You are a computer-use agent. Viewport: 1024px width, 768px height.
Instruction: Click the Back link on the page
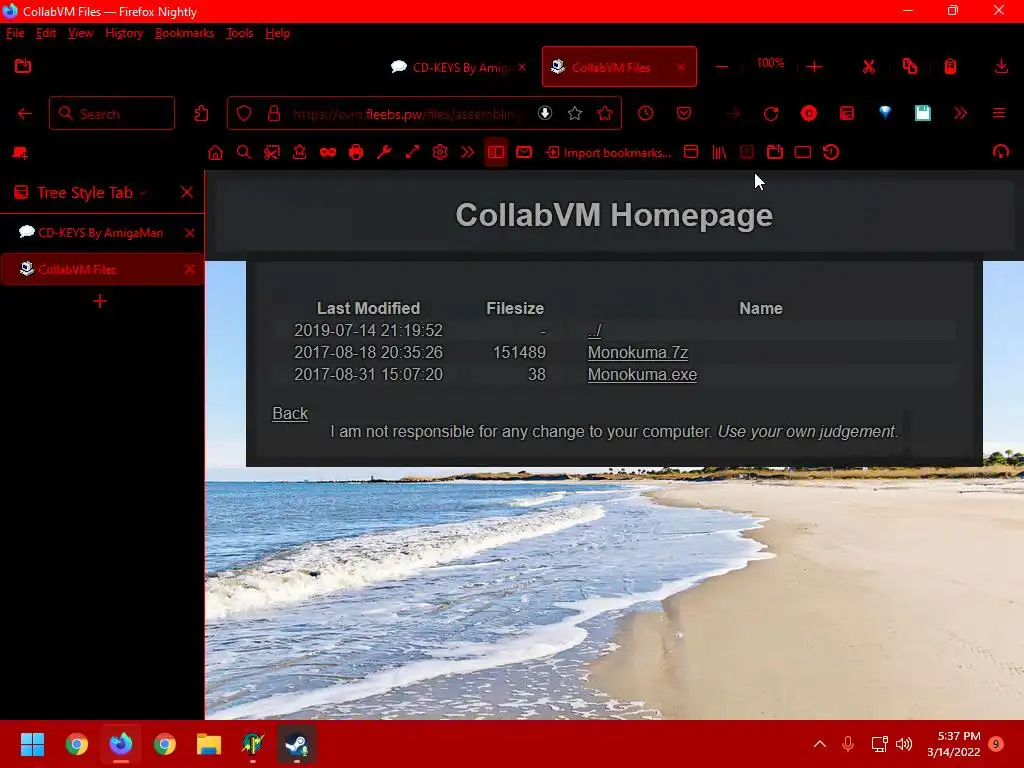coord(290,413)
